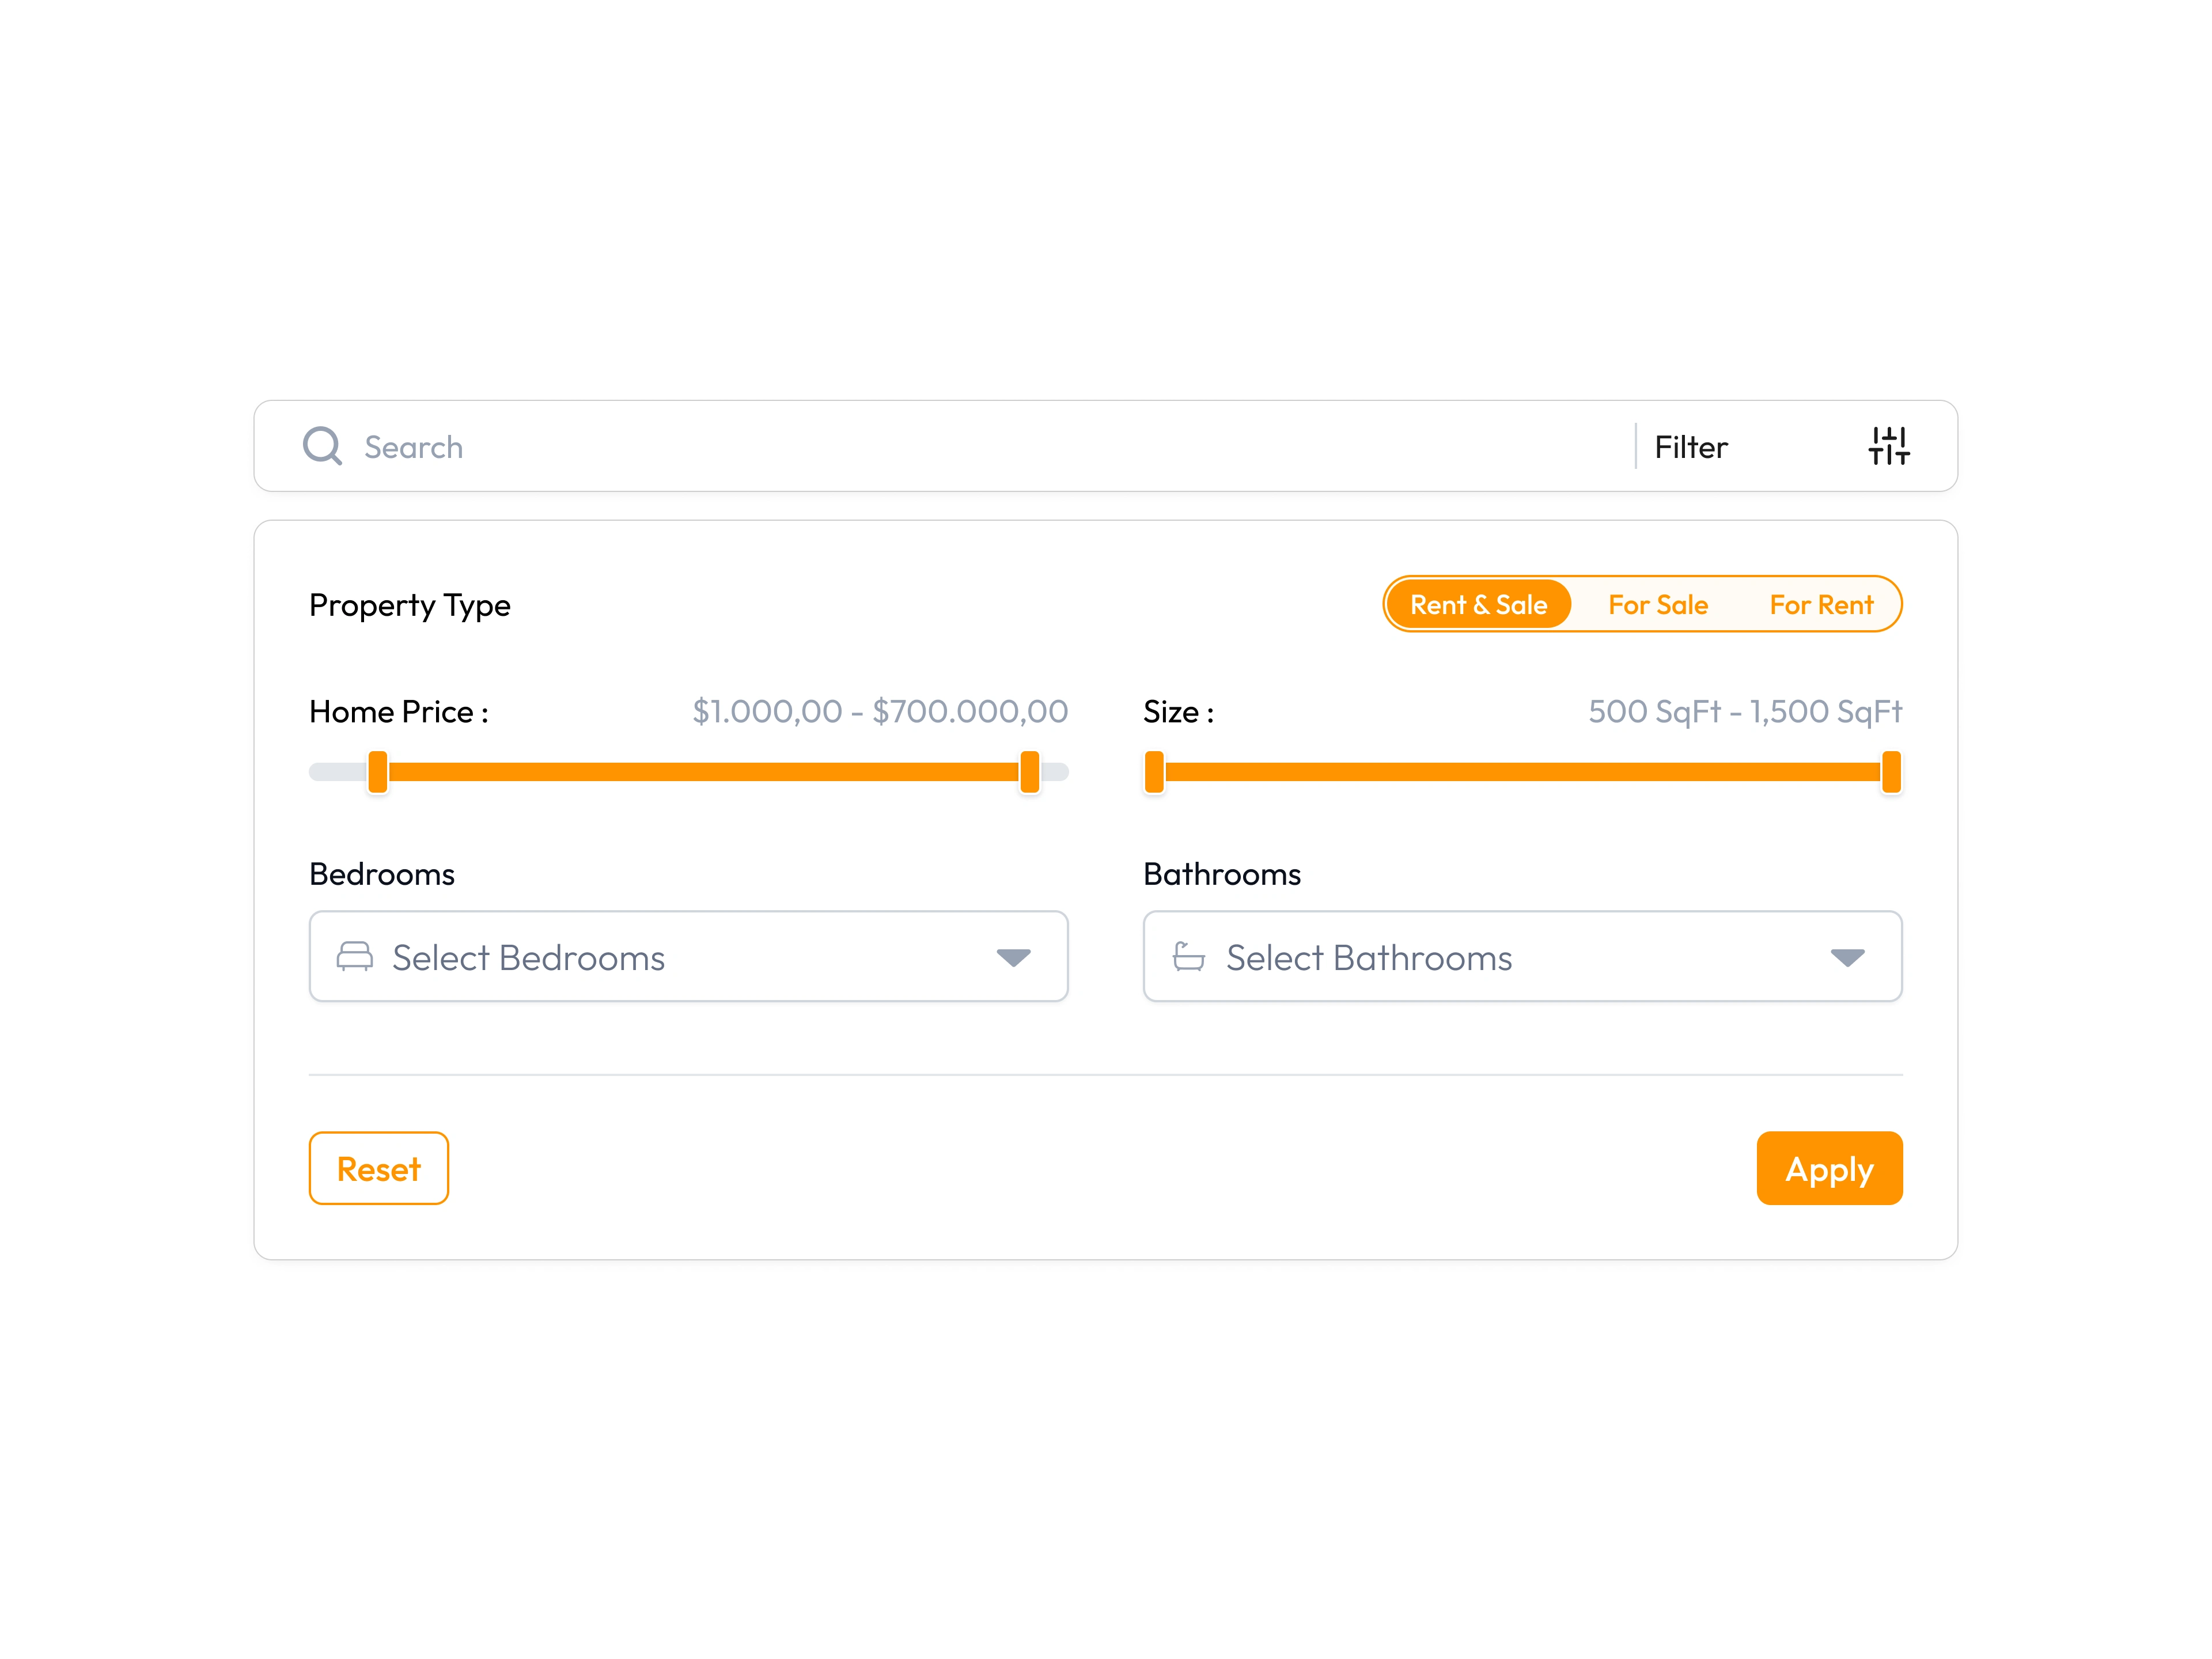Select the Rent & Sale option
This screenshot has height=1659, width=2212.
[x=1478, y=604]
